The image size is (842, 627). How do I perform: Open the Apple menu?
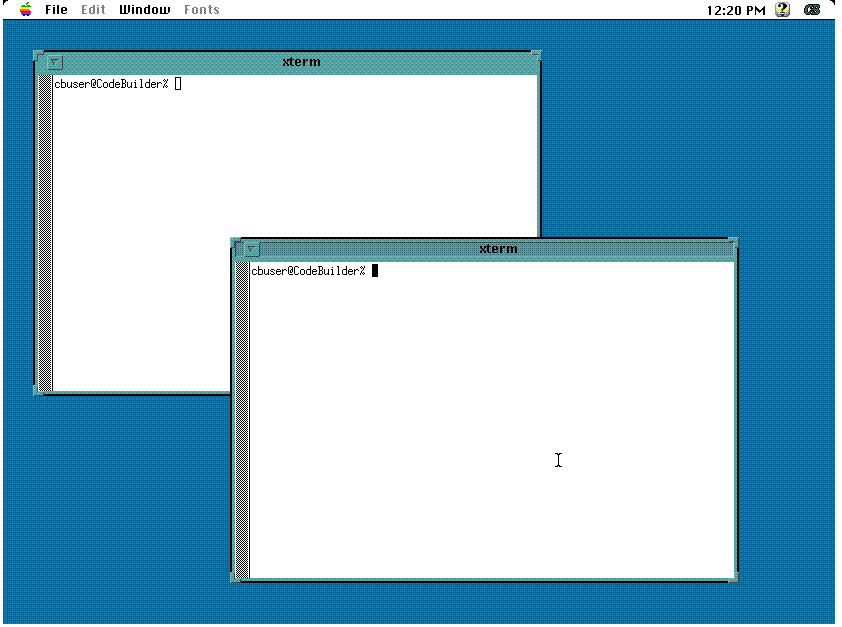[25, 10]
